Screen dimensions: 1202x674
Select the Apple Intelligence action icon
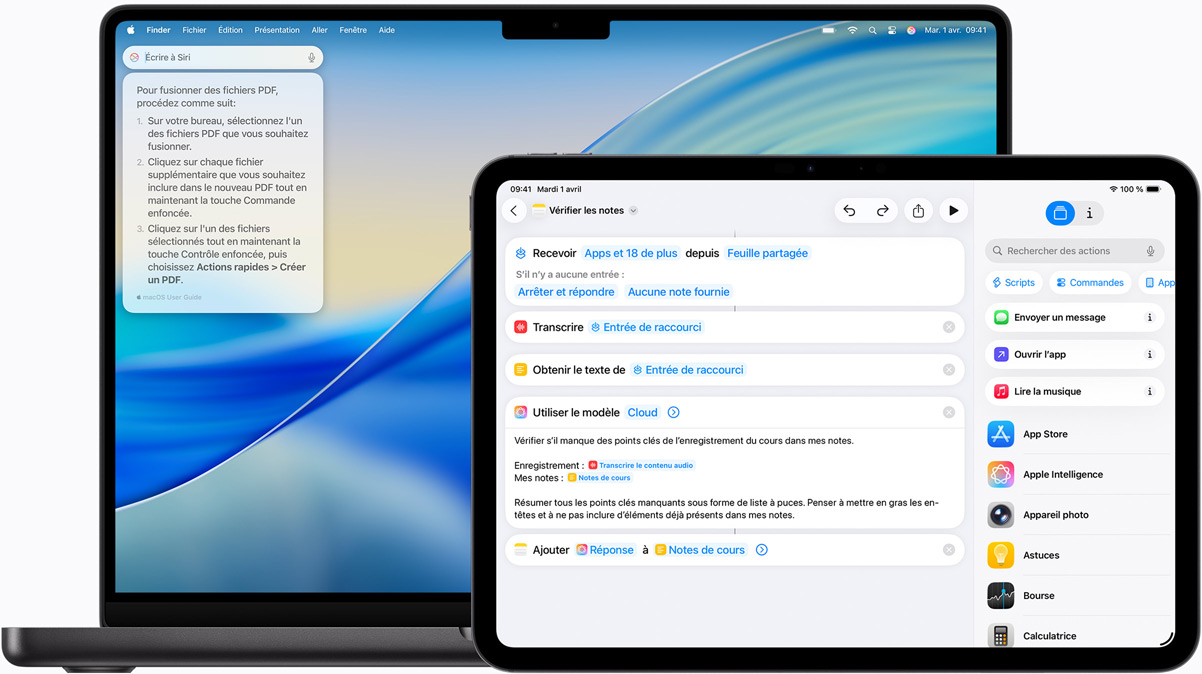pos(1000,474)
